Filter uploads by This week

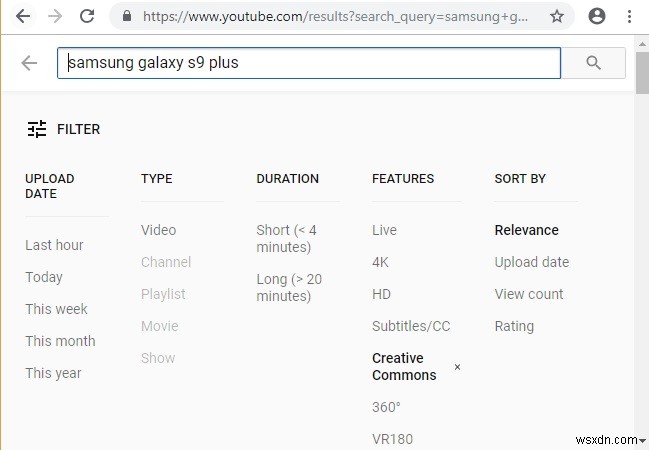(x=56, y=309)
